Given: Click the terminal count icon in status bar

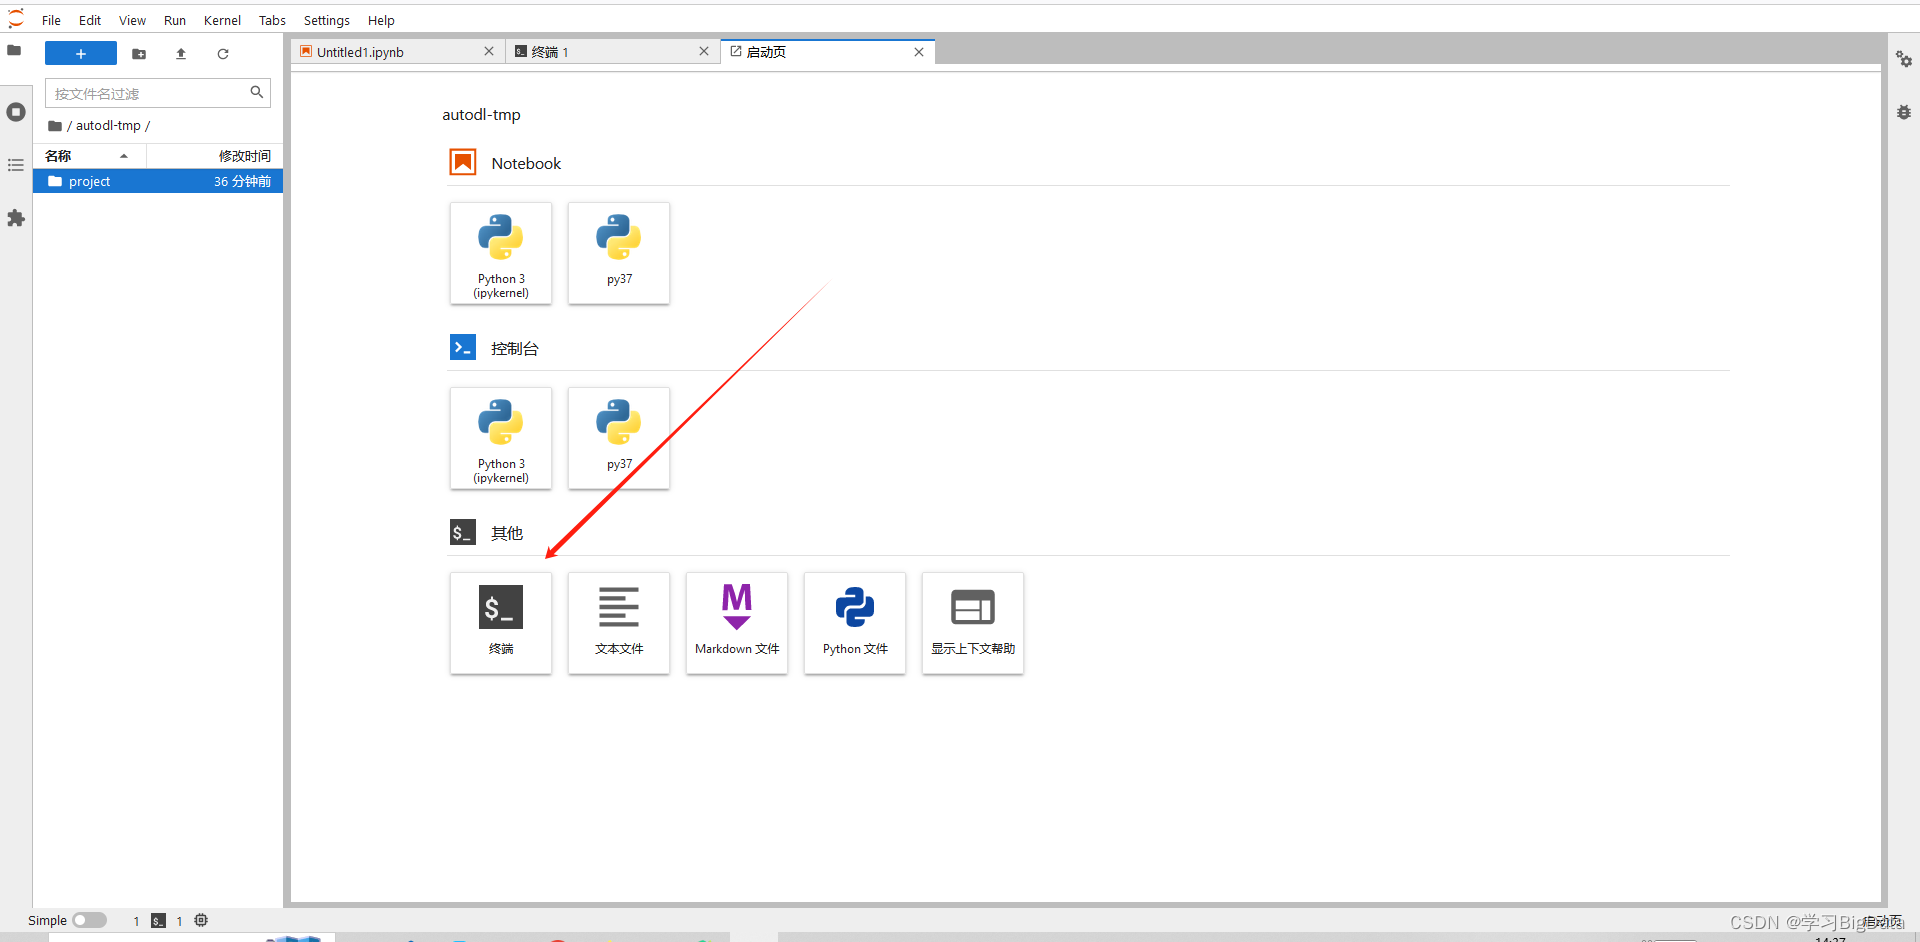Looking at the screenshot, I should tap(158, 921).
